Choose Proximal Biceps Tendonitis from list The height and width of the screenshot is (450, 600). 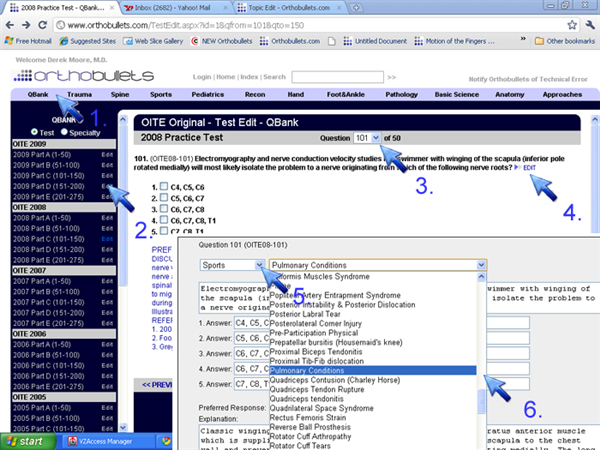click(316, 352)
